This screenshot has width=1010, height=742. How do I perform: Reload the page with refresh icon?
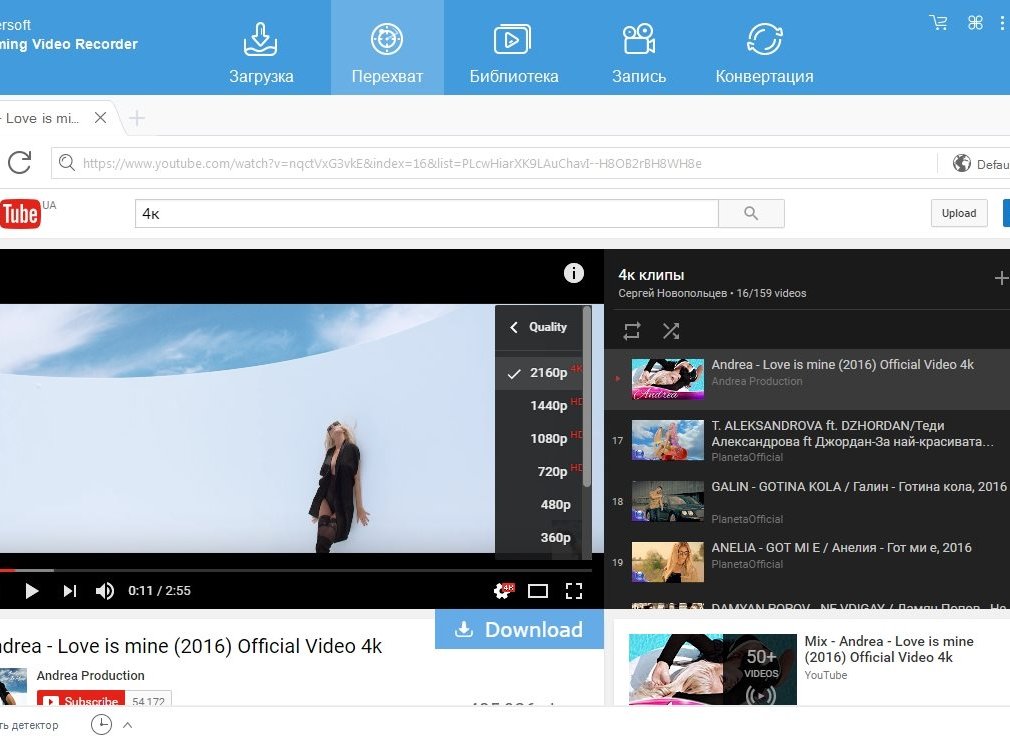pos(19,163)
